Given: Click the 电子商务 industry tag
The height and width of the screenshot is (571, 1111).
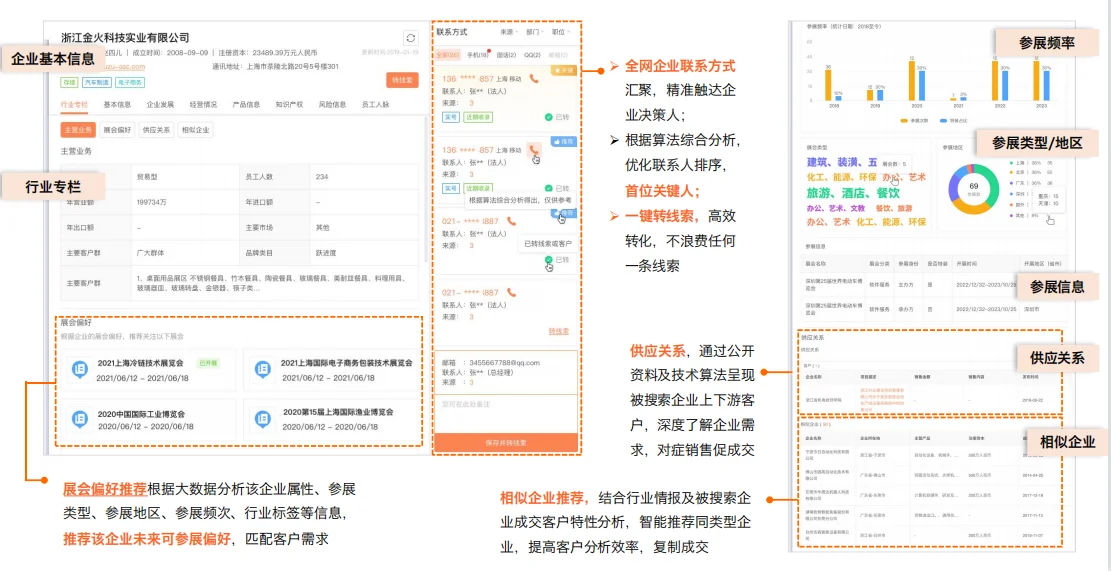Looking at the screenshot, I should 130,83.
